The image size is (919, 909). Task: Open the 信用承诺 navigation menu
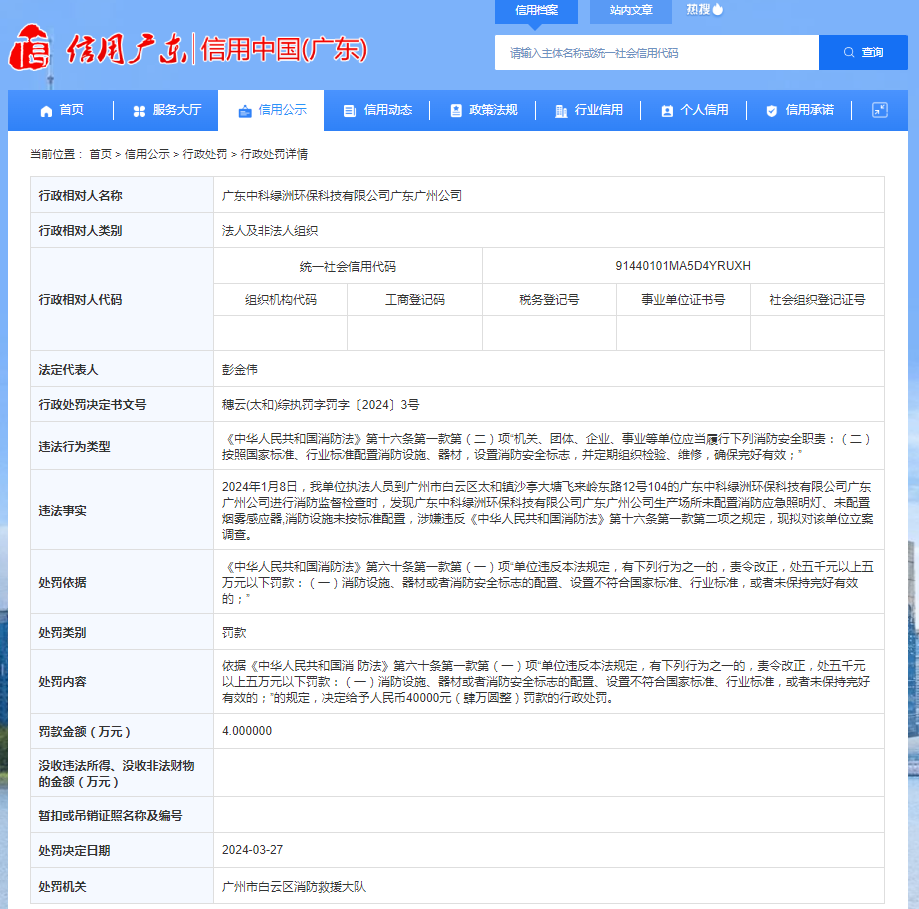800,110
